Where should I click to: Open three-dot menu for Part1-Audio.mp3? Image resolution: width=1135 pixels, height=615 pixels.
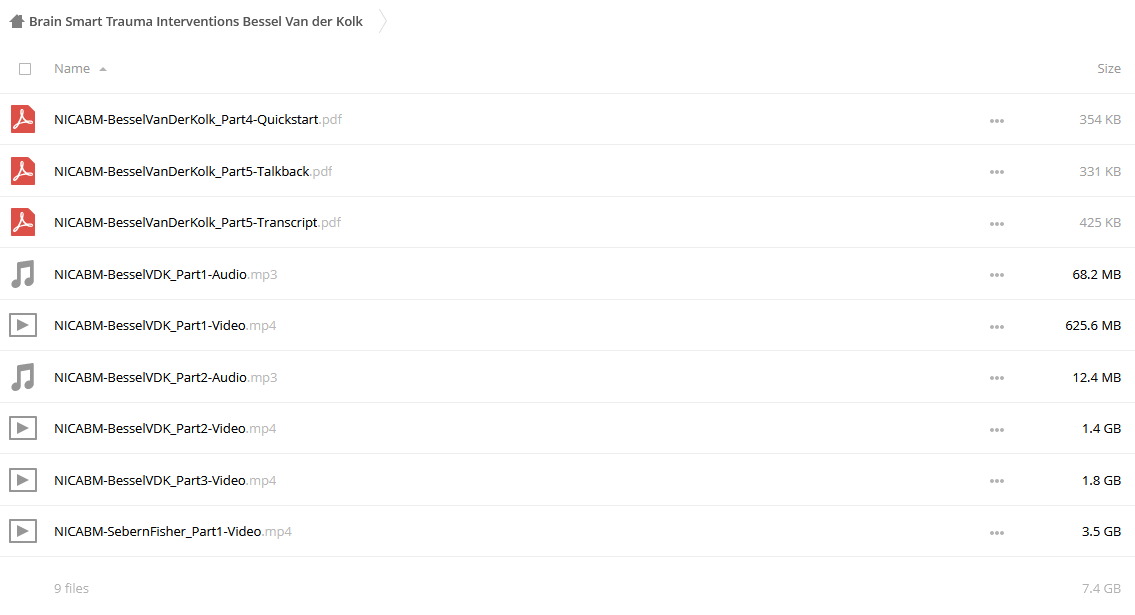tap(997, 275)
